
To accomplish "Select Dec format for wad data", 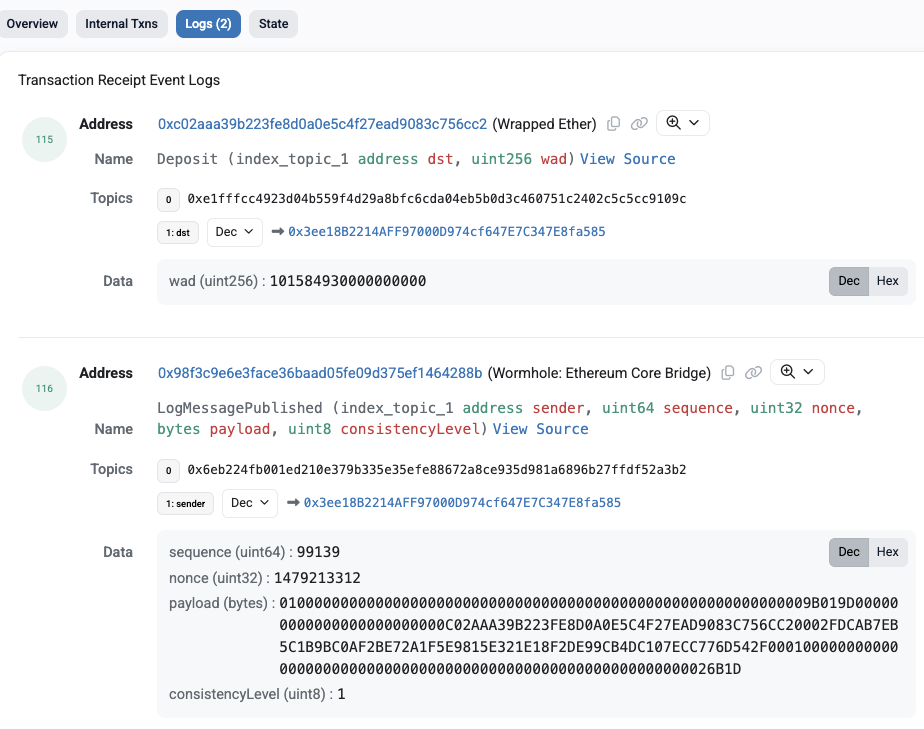I will 849,281.
